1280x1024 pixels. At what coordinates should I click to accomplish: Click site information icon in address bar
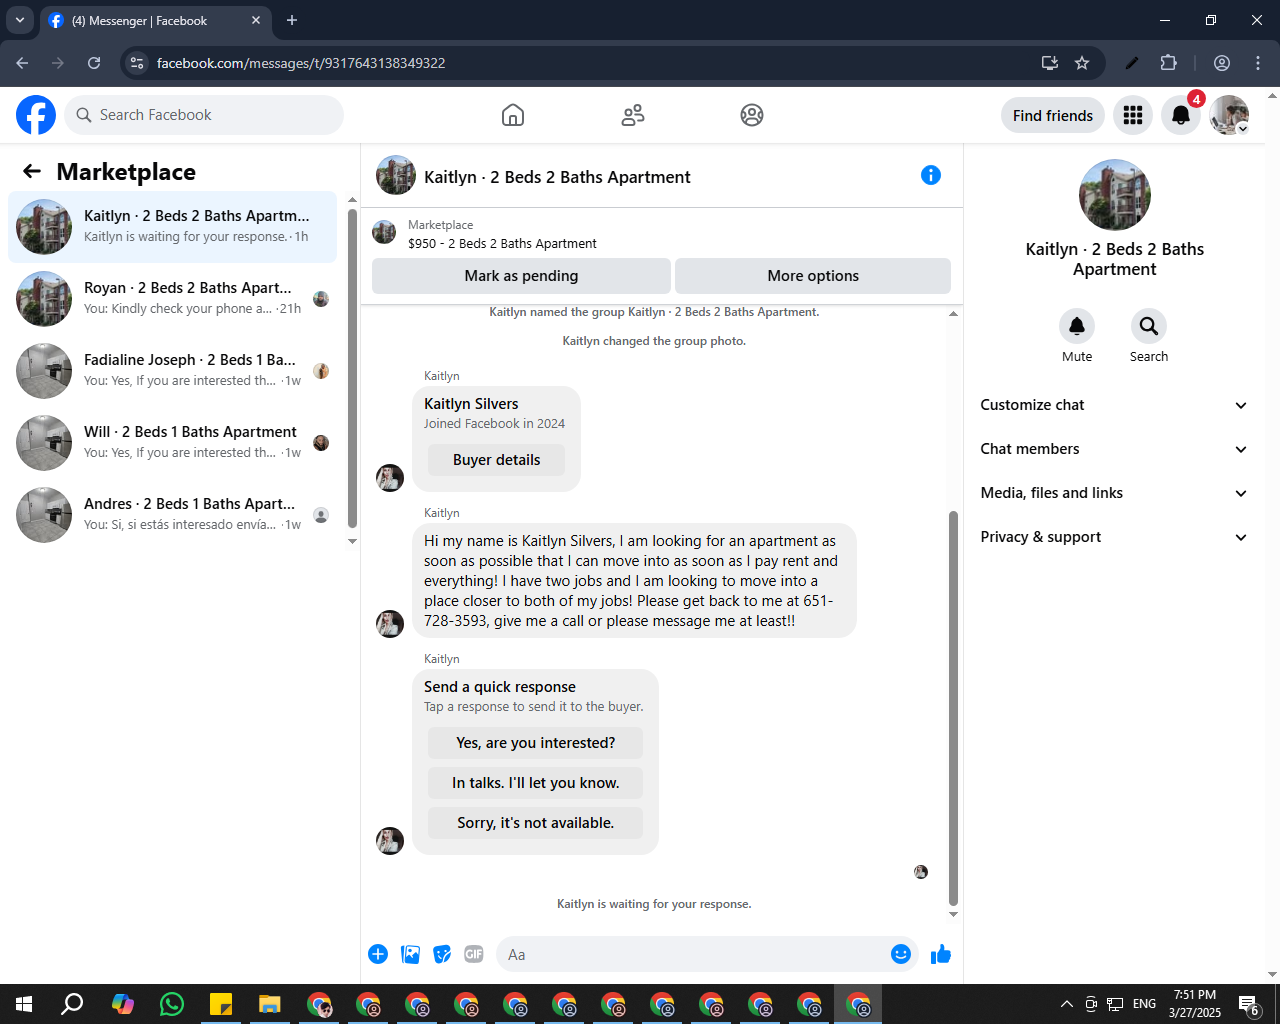click(138, 63)
